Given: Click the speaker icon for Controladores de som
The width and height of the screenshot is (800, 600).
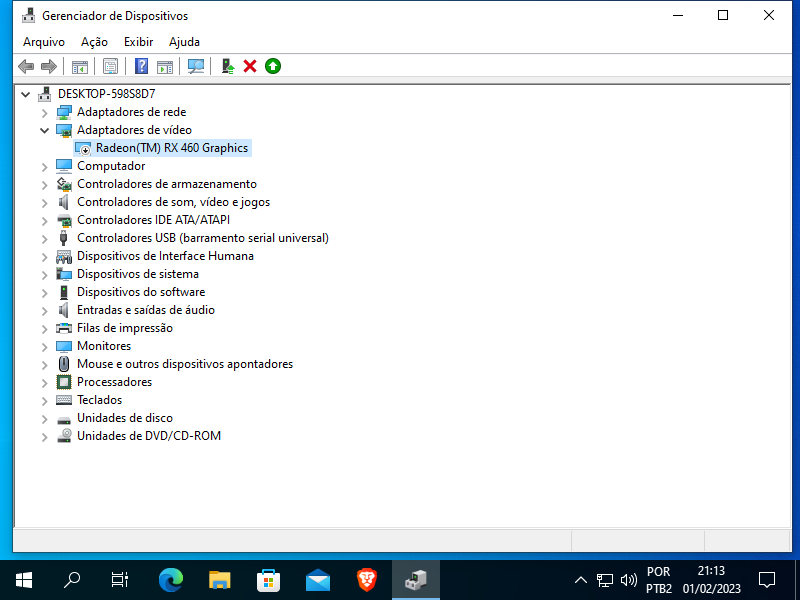Looking at the screenshot, I should [x=64, y=202].
